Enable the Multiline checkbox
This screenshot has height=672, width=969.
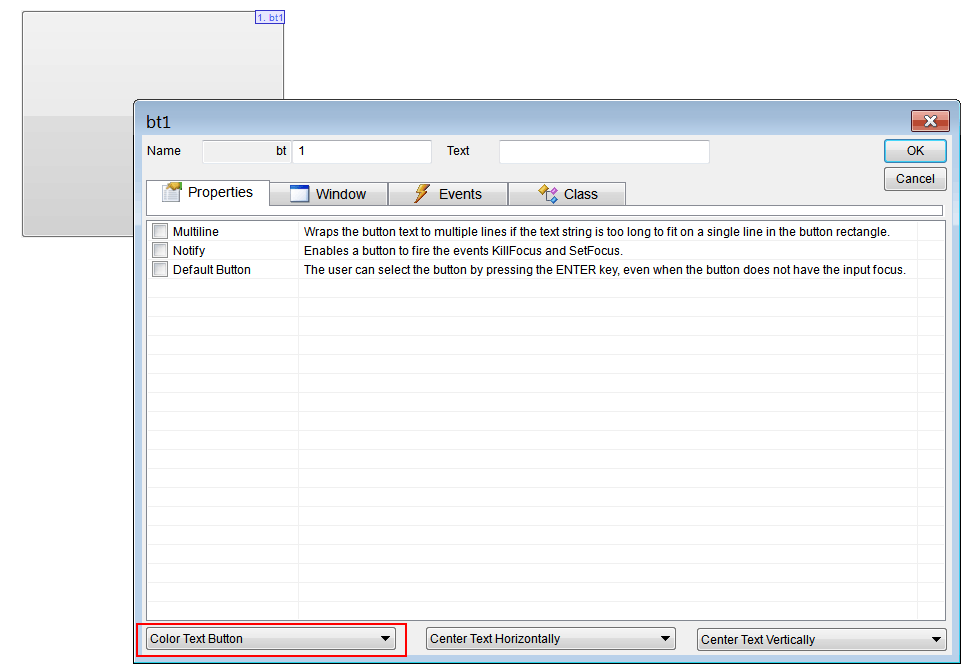point(160,231)
